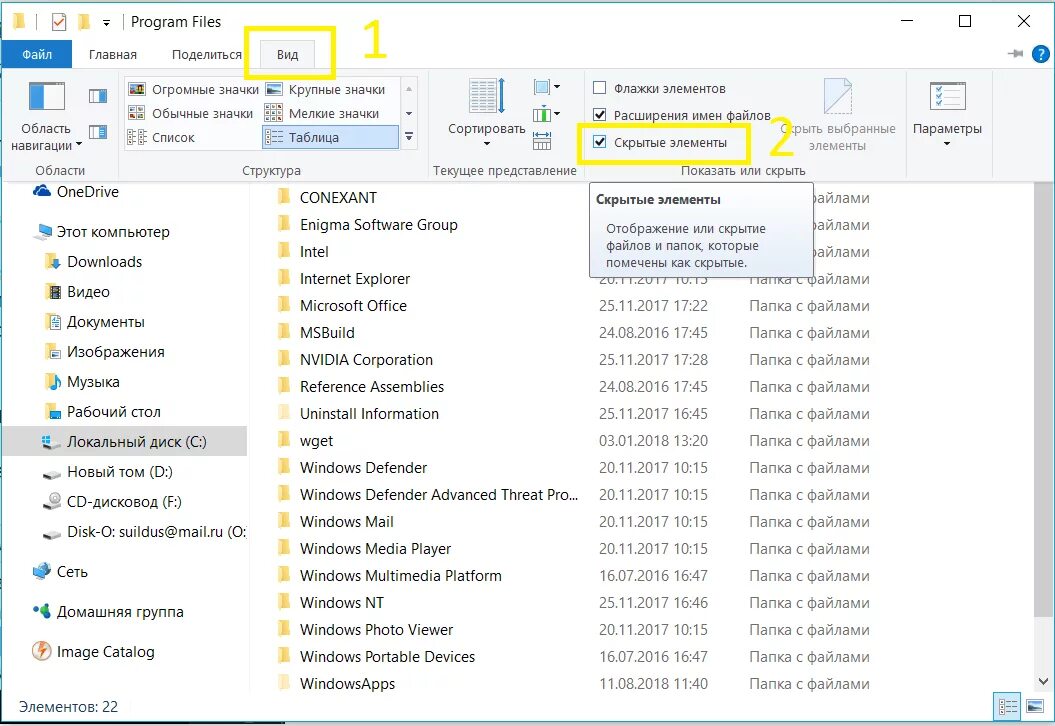The width and height of the screenshot is (1055, 726).
Task: Open Документы in navigation pane
Action: [95, 322]
